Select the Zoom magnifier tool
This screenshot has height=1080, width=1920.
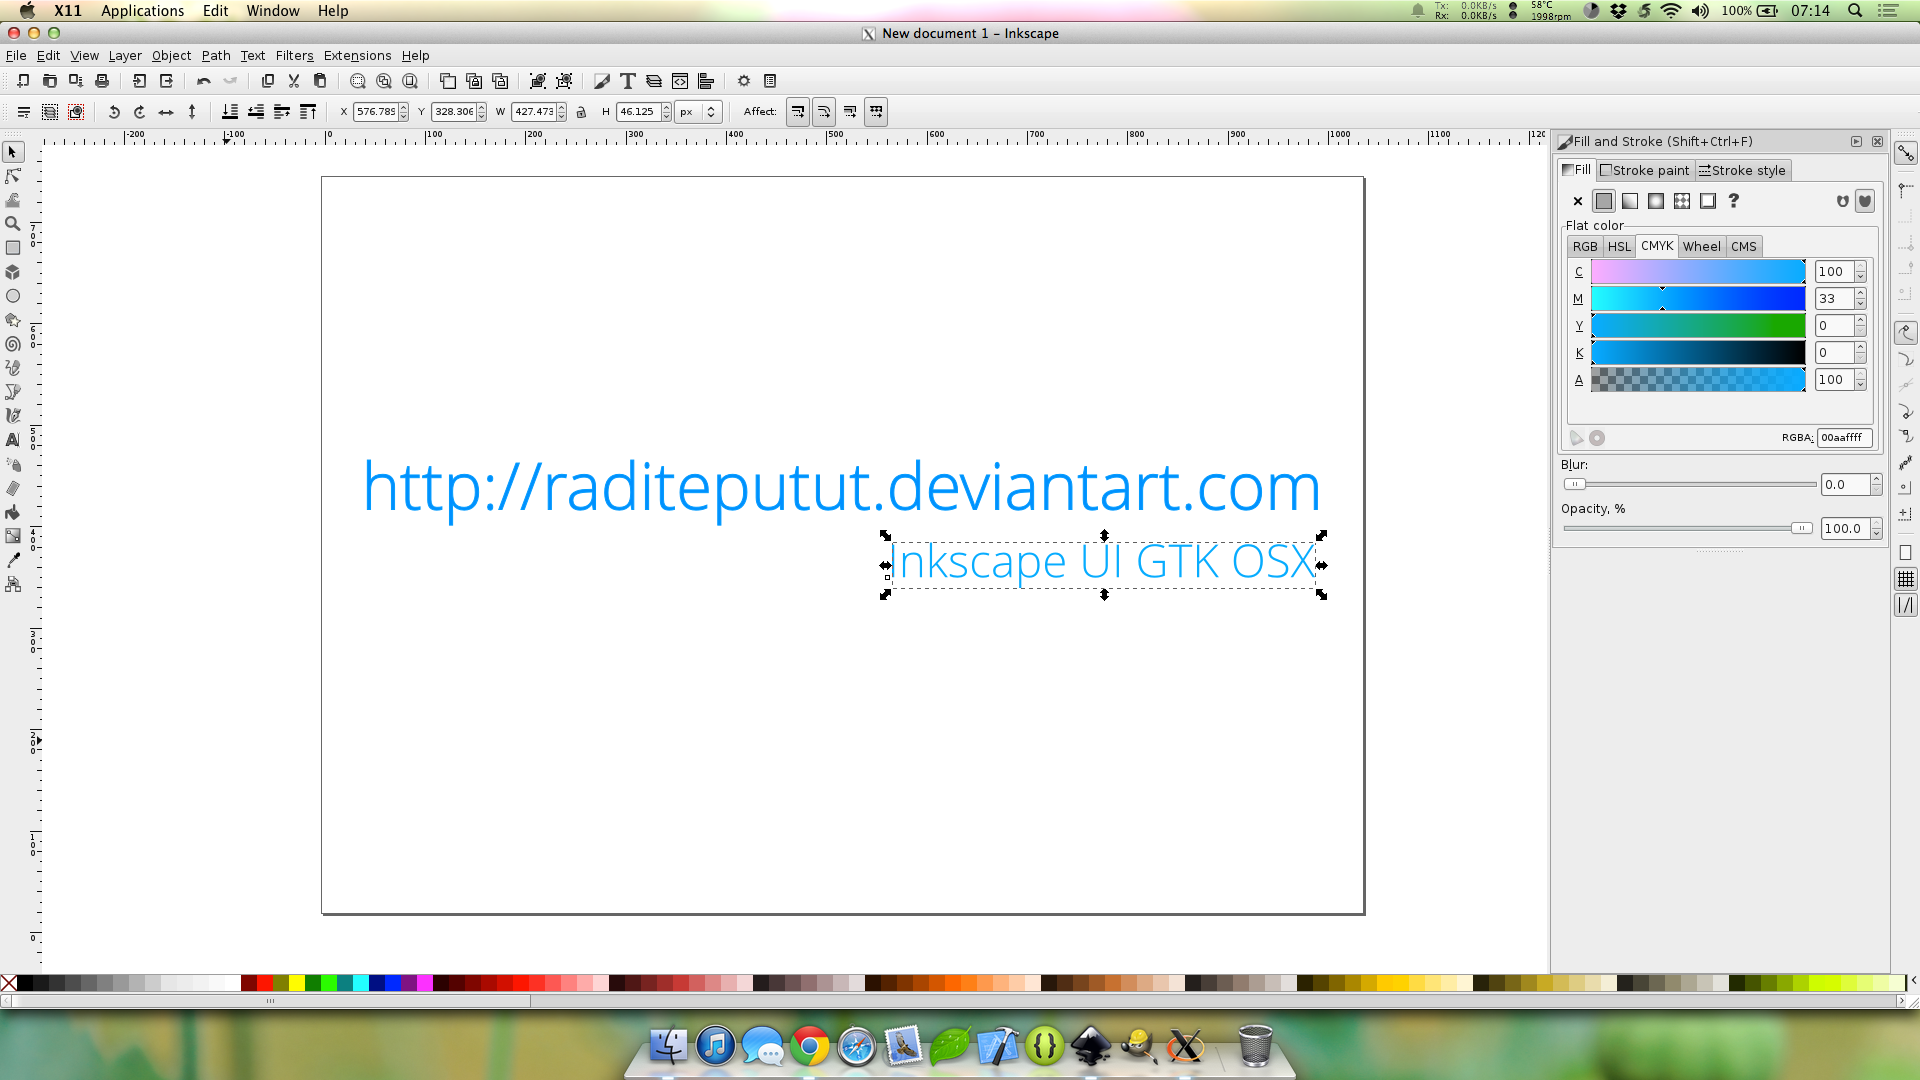(13, 224)
